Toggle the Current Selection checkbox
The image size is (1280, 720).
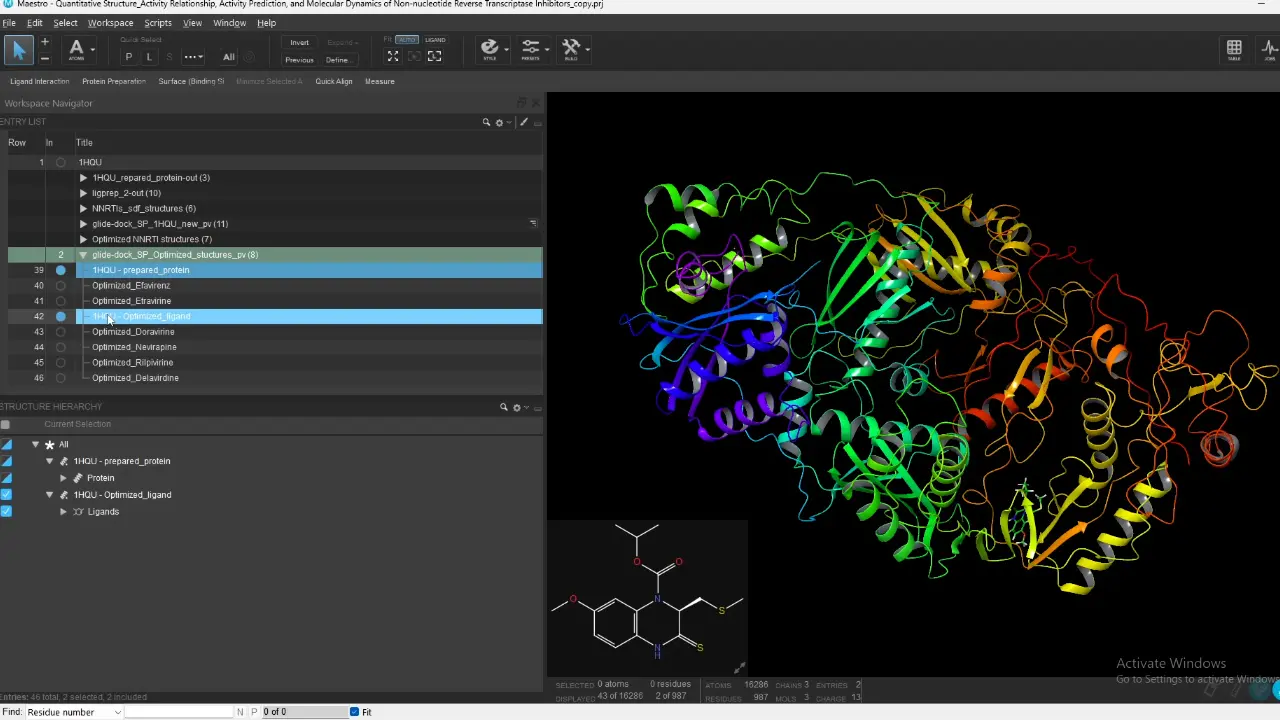(6, 424)
